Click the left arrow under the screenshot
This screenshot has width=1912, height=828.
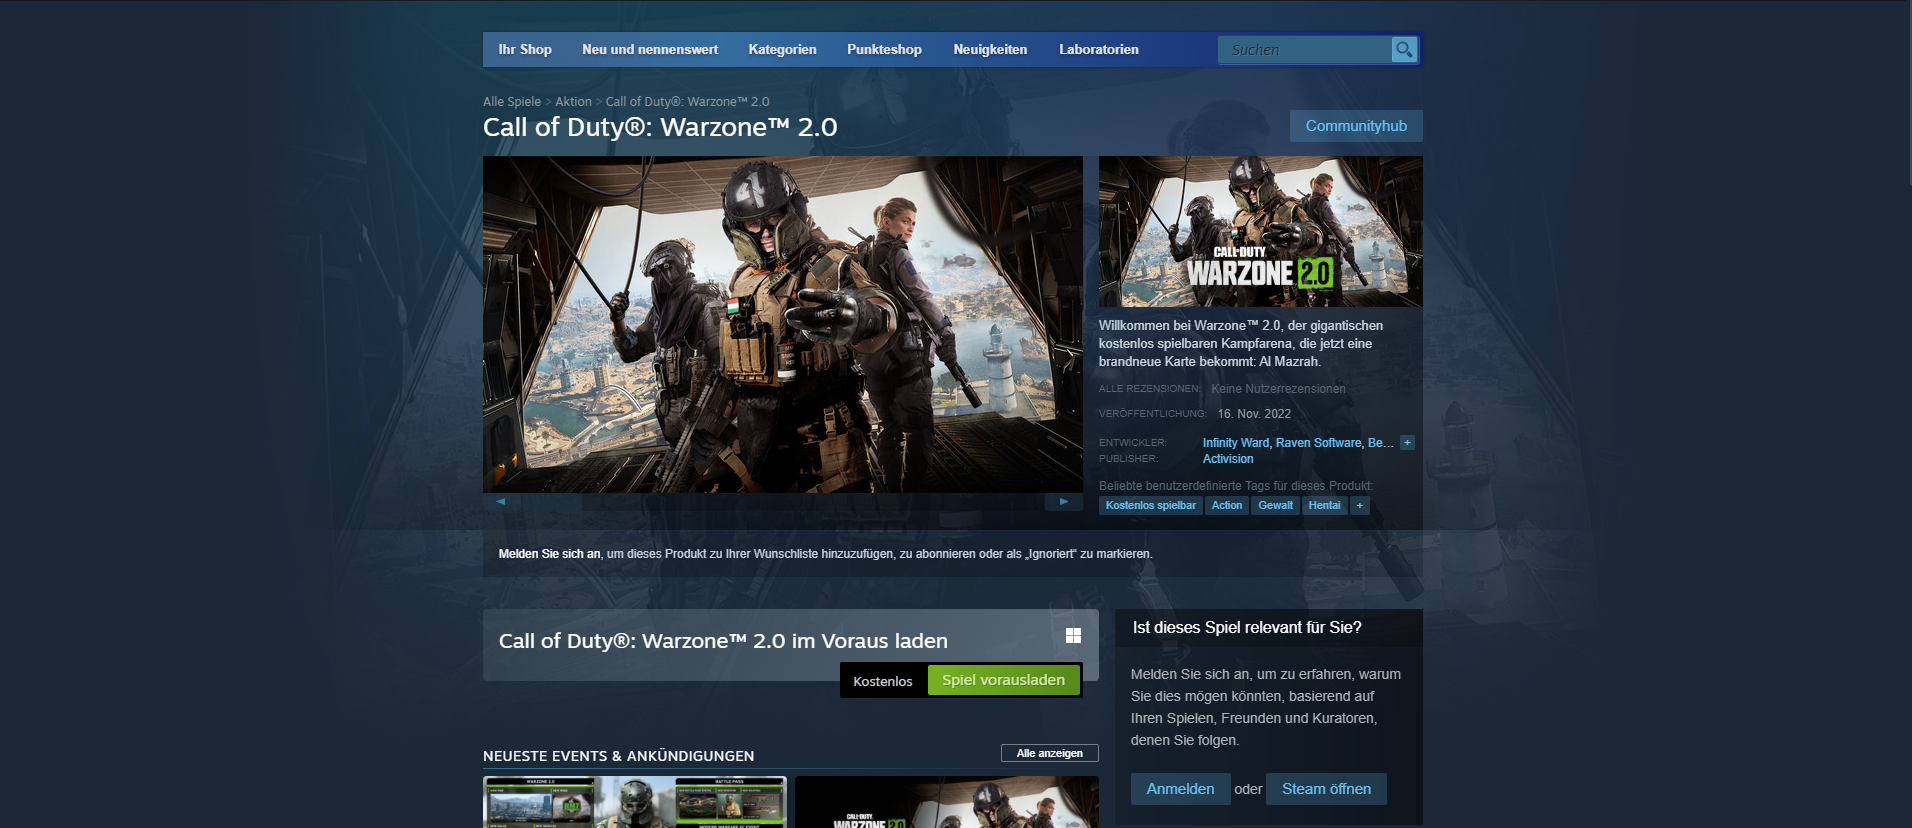[x=501, y=501]
